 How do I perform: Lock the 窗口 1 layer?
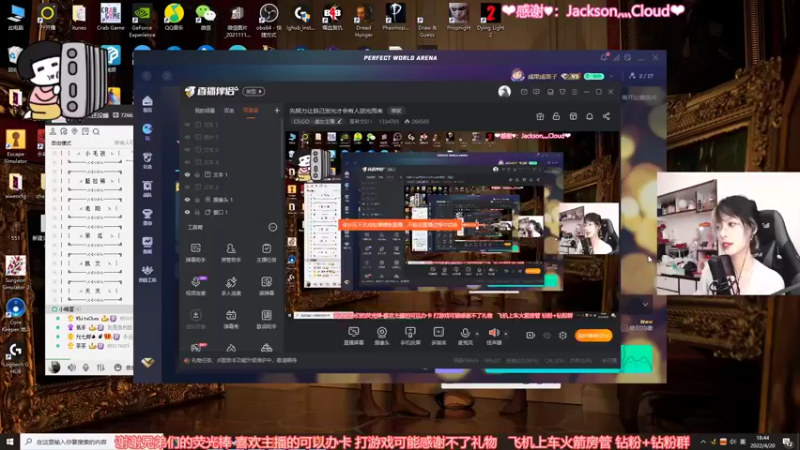[197, 212]
